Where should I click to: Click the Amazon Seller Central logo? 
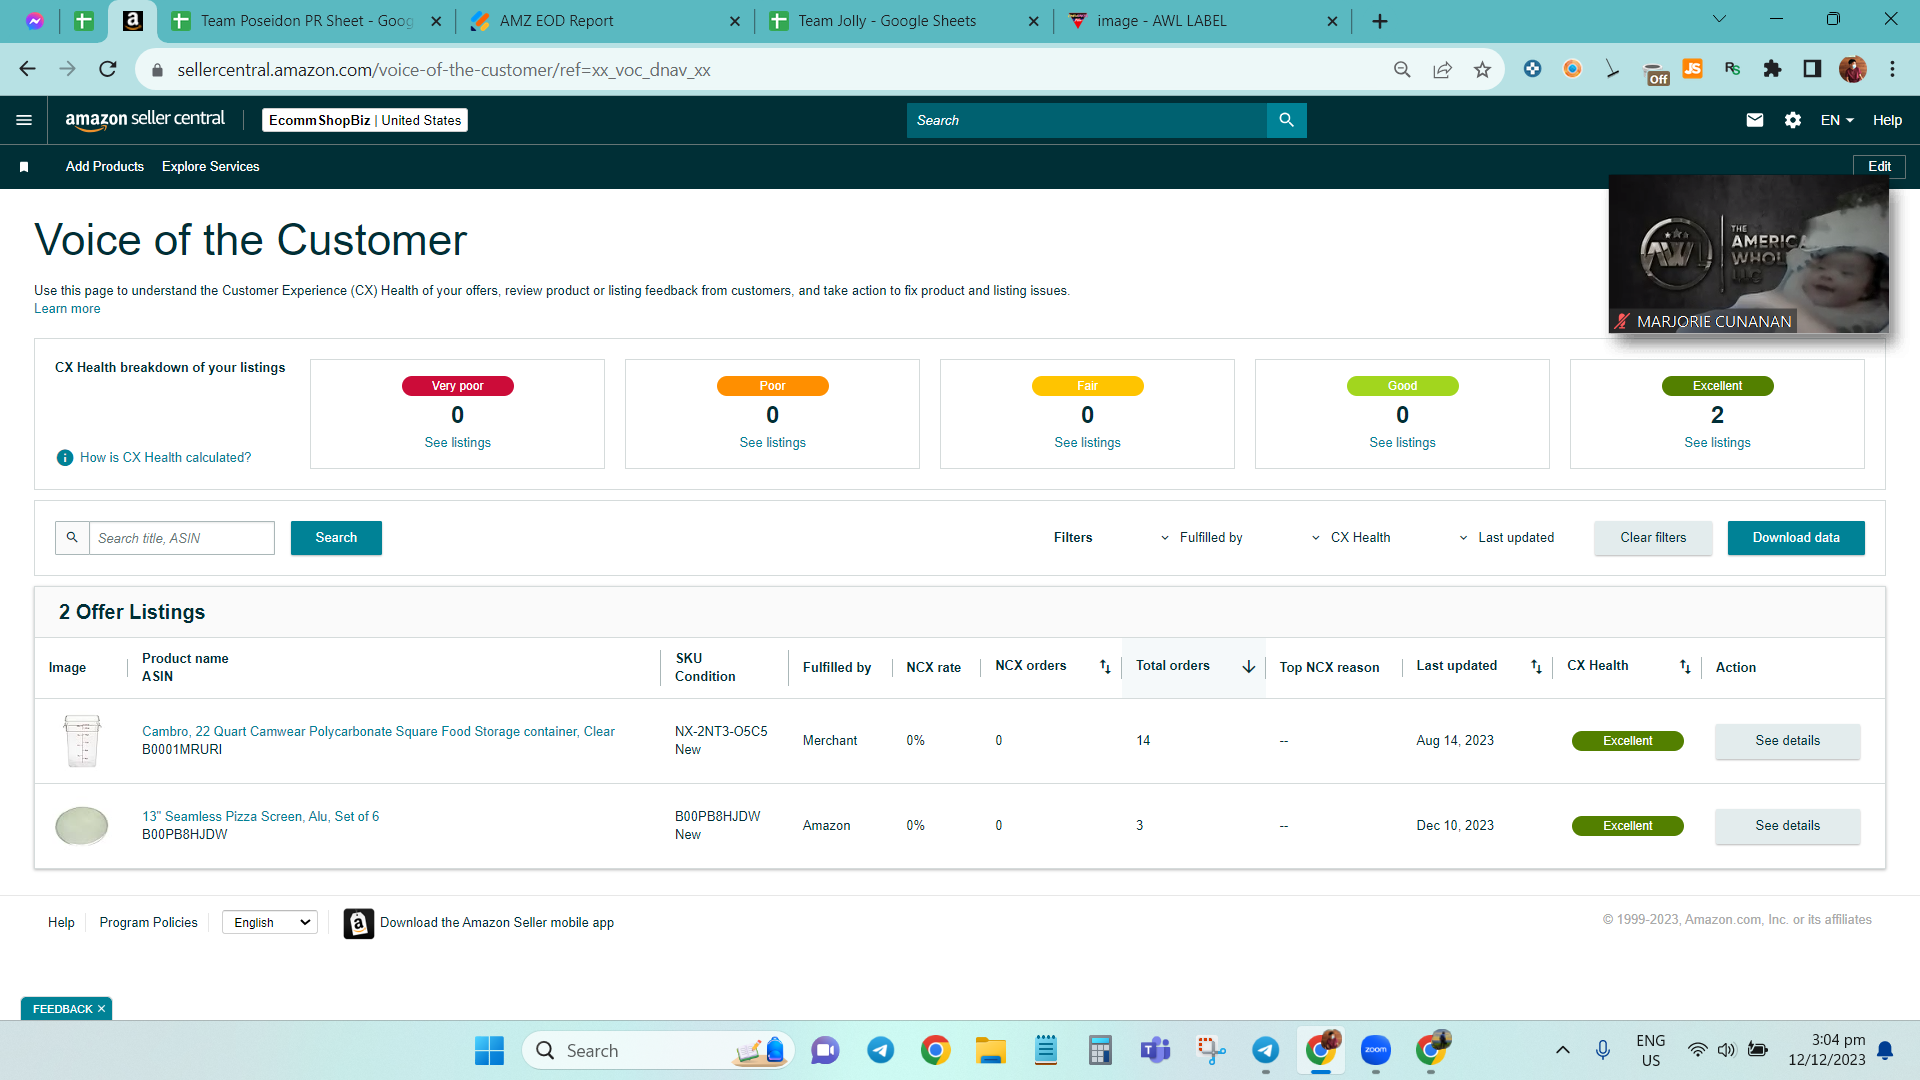click(145, 119)
